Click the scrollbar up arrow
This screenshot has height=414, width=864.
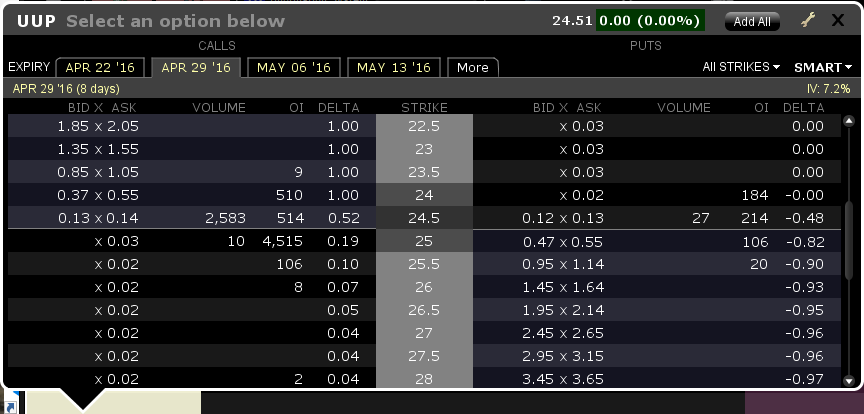click(849, 121)
